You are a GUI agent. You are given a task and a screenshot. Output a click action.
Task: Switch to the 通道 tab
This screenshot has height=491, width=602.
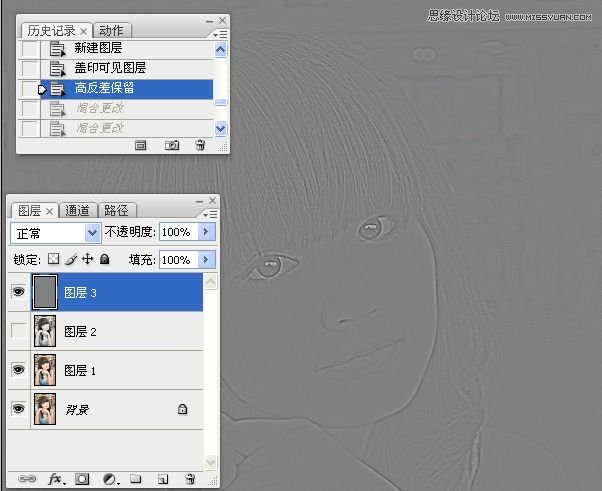tap(78, 210)
